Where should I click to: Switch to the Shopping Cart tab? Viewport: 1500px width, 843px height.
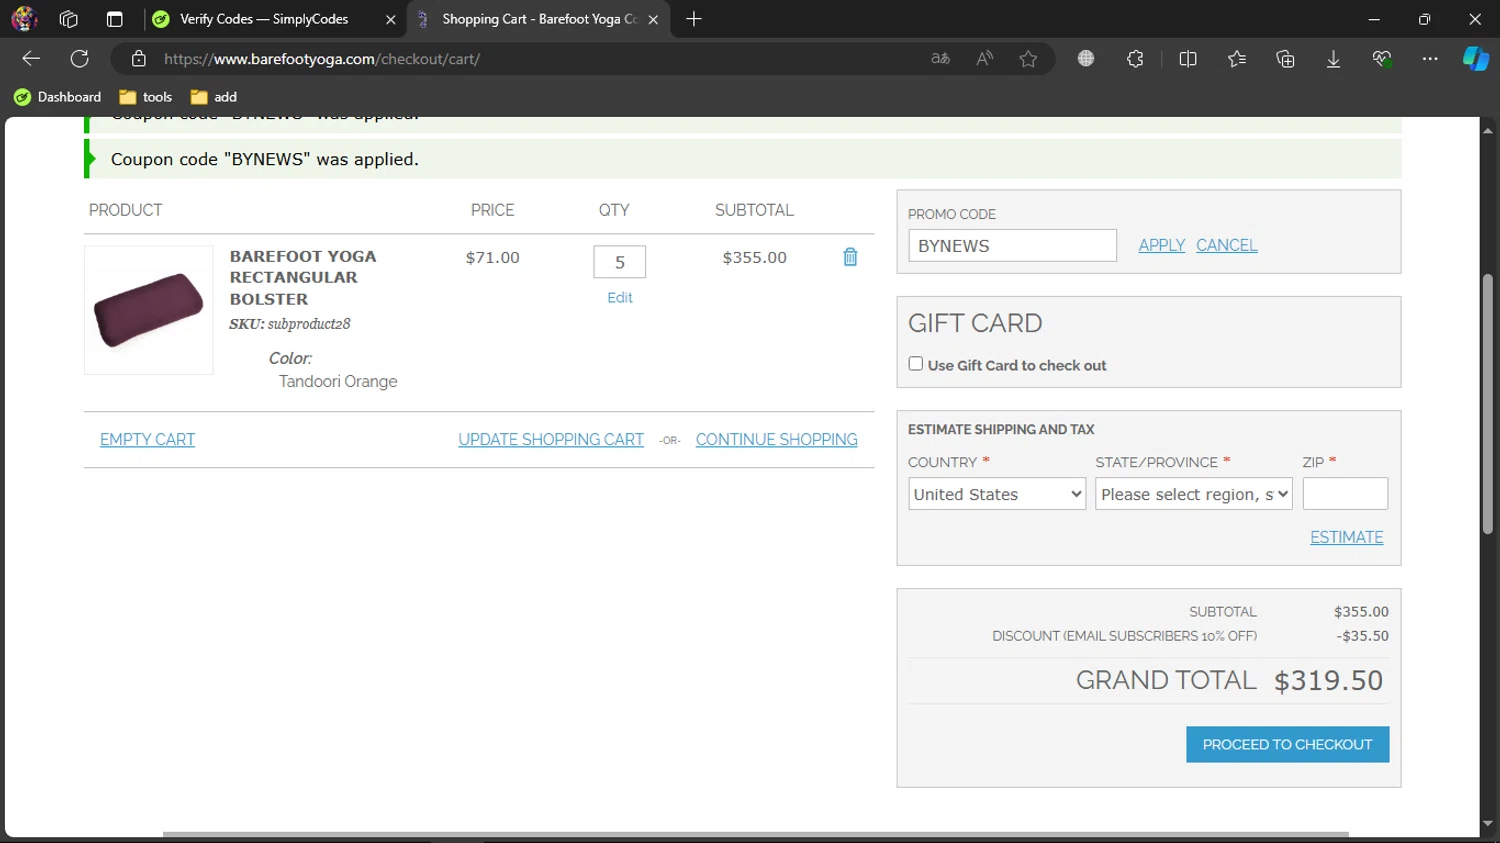tap(538, 19)
